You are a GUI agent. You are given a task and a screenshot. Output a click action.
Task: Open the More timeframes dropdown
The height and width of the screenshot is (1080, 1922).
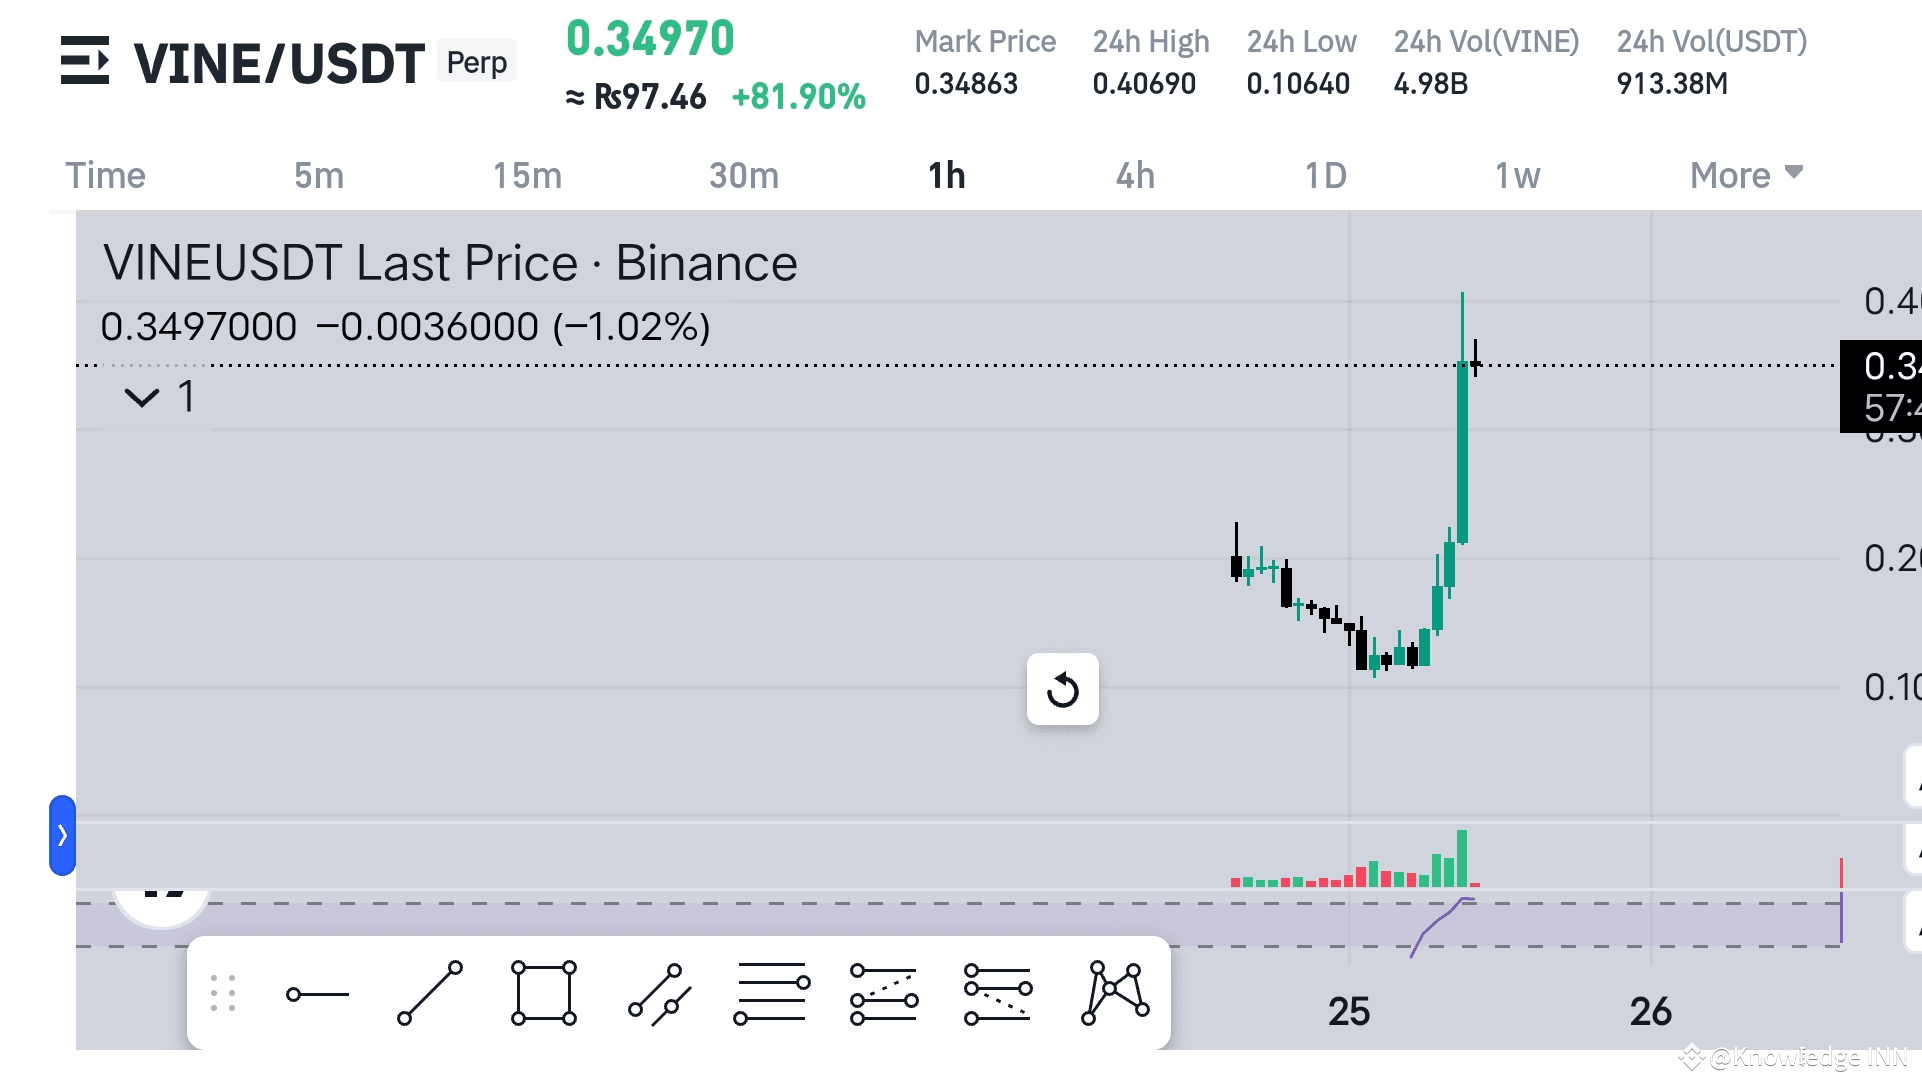point(1746,175)
